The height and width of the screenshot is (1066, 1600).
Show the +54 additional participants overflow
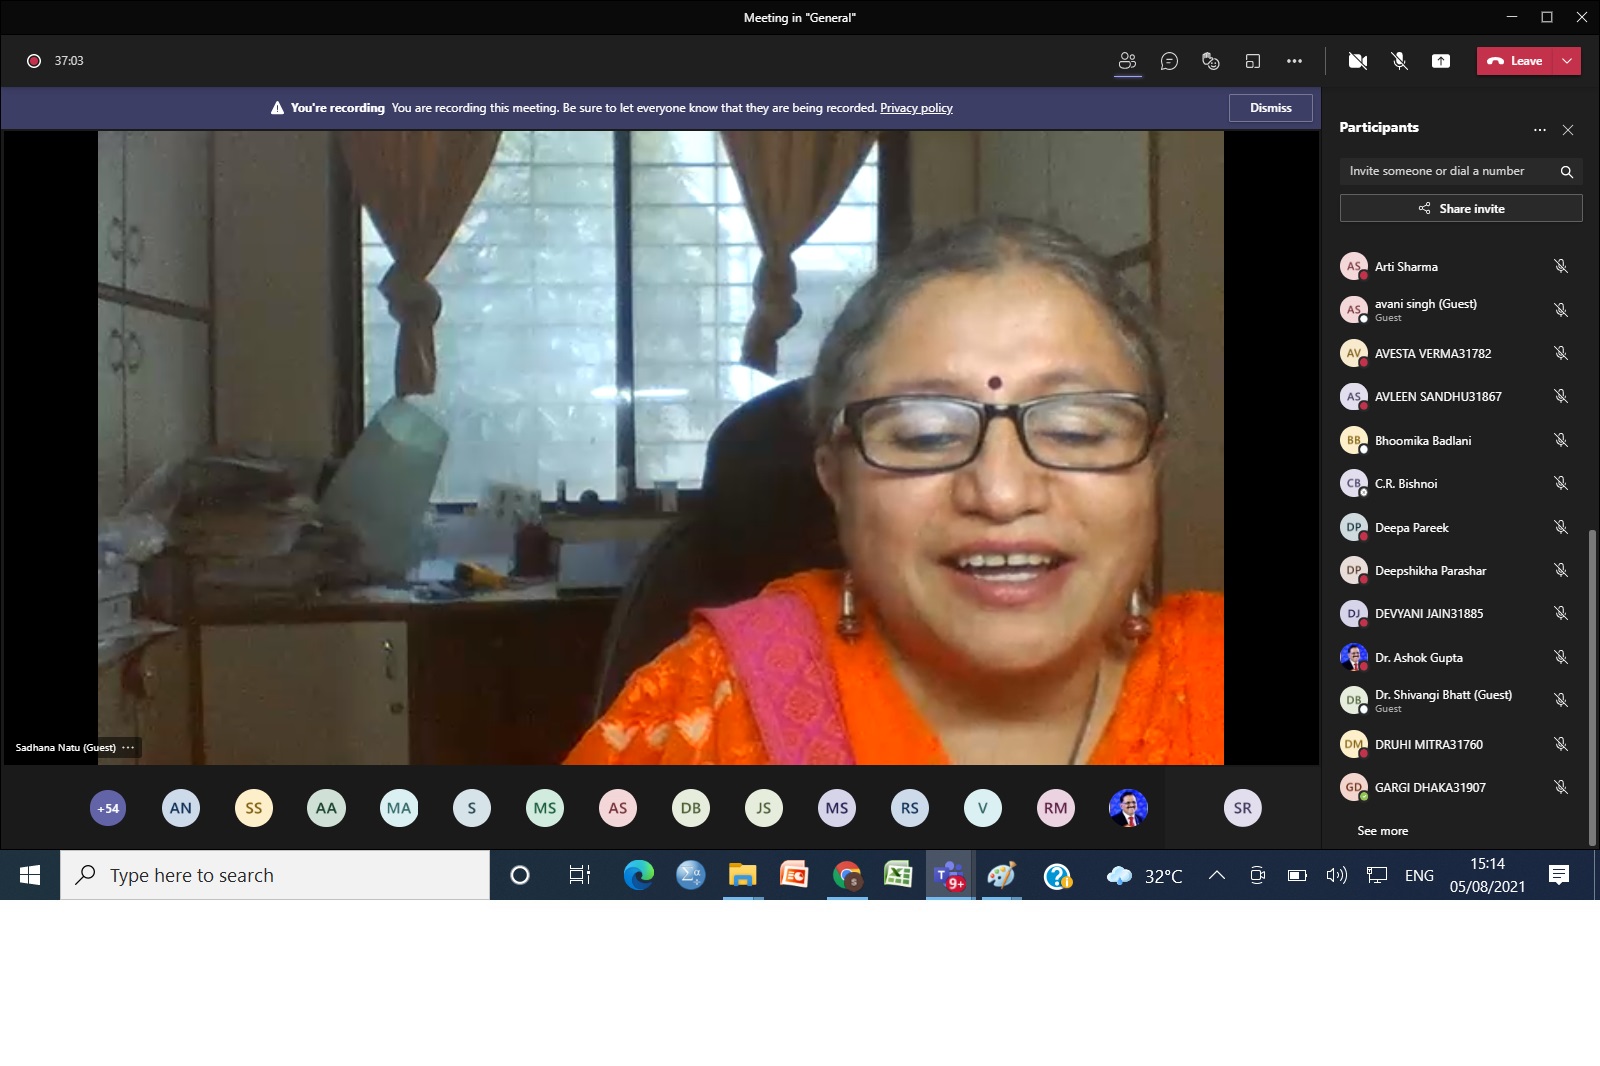pyautogui.click(x=108, y=808)
